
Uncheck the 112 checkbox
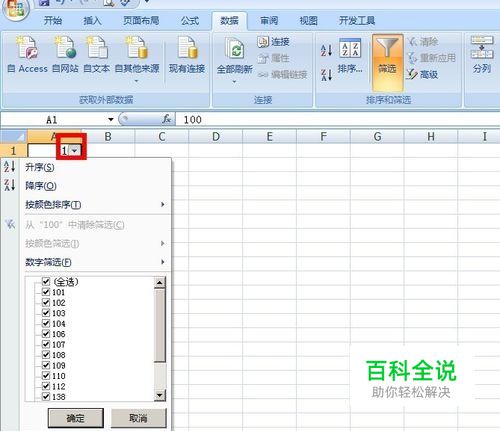point(46,386)
